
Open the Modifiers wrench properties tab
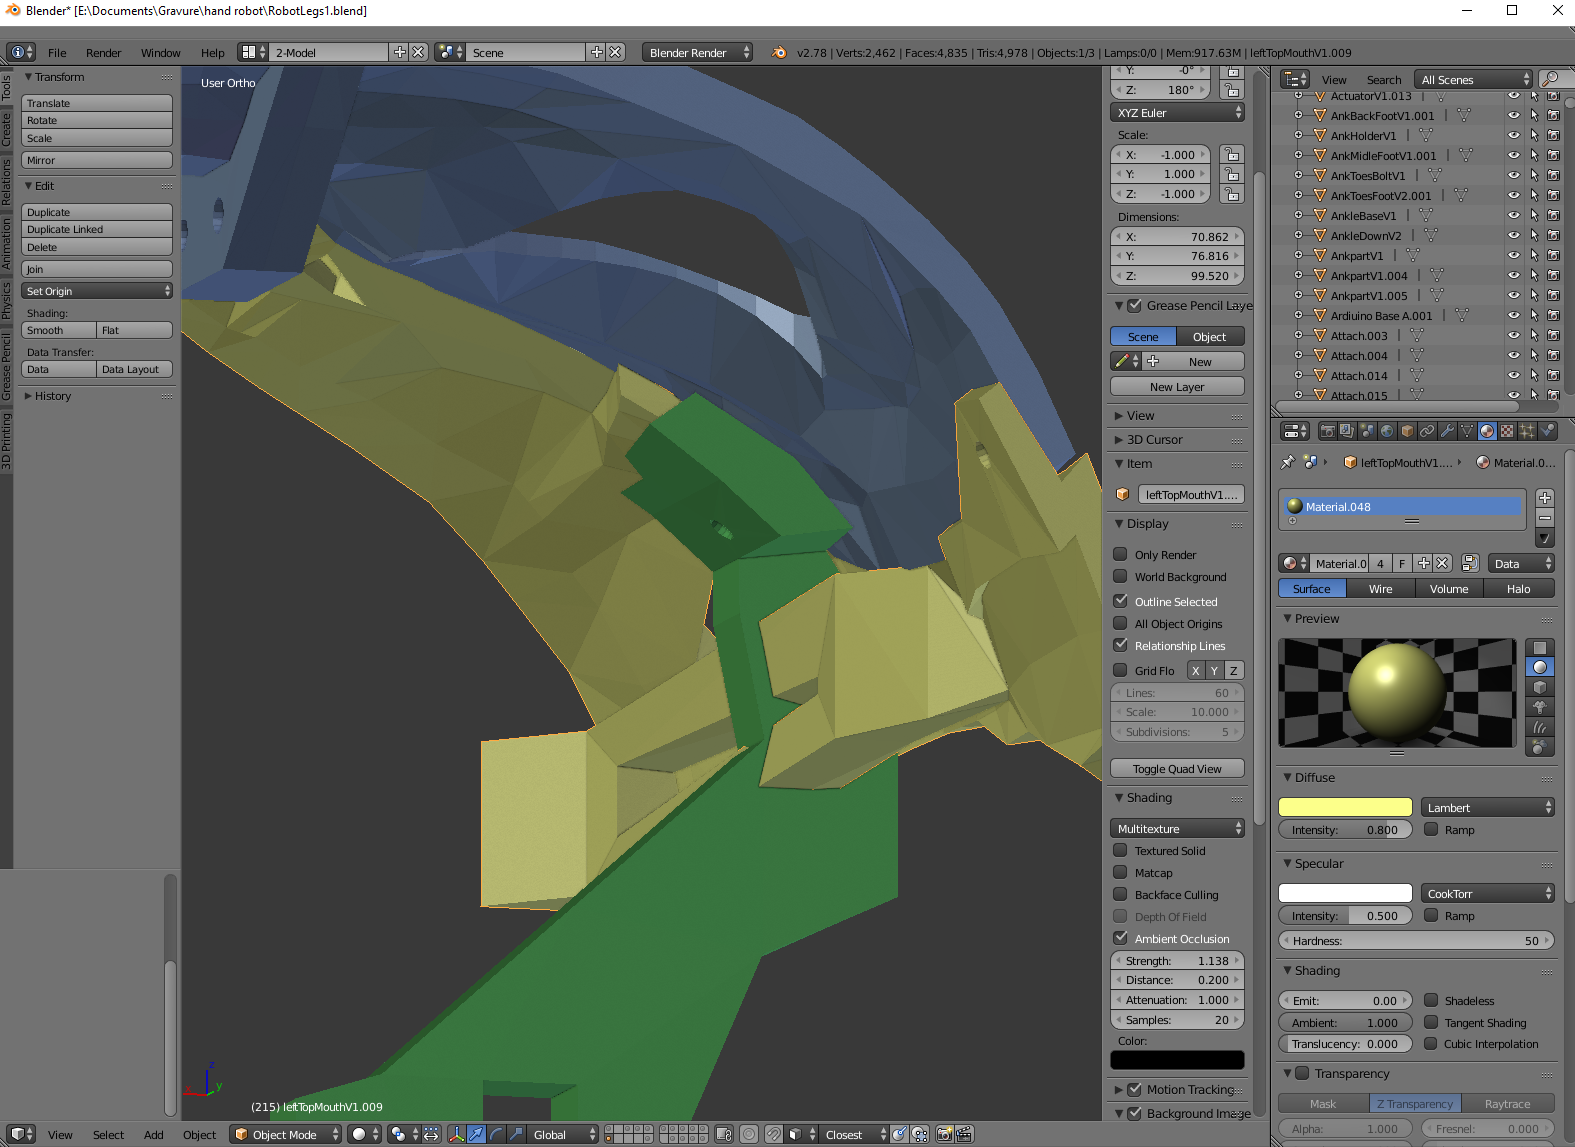point(1447,431)
